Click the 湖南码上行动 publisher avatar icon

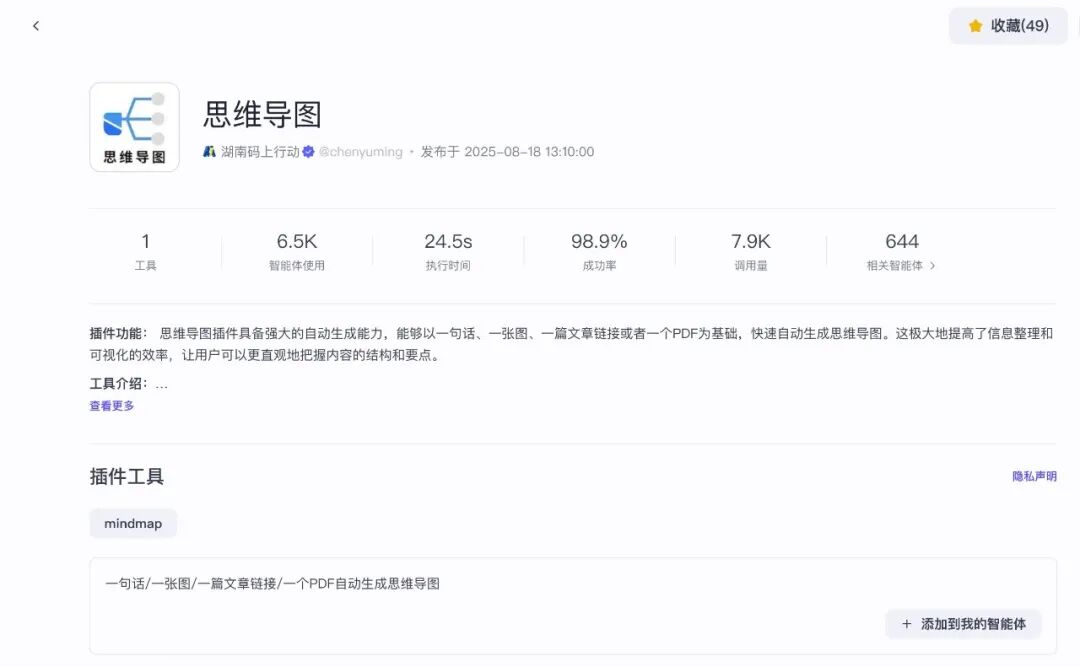click(x=210, y=152)
